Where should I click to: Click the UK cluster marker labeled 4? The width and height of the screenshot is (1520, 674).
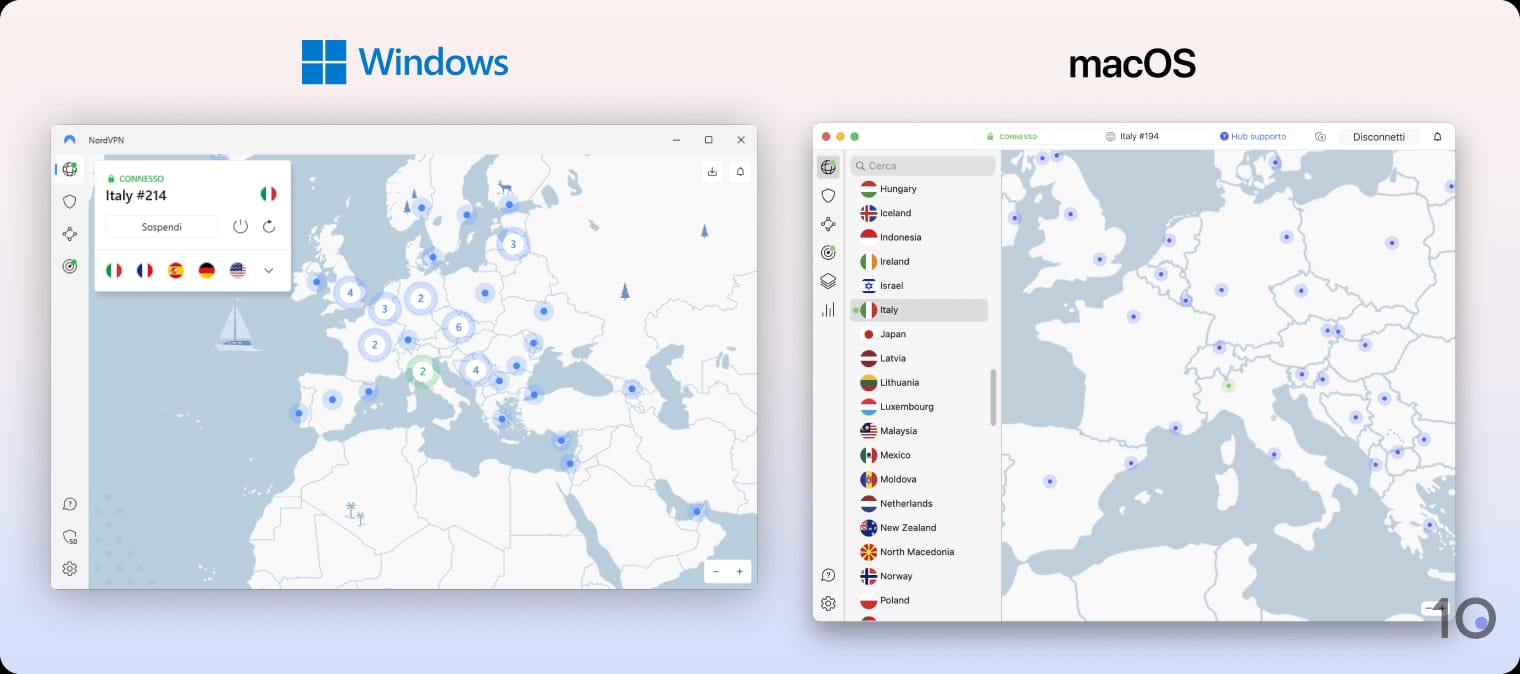click(349, 293)
